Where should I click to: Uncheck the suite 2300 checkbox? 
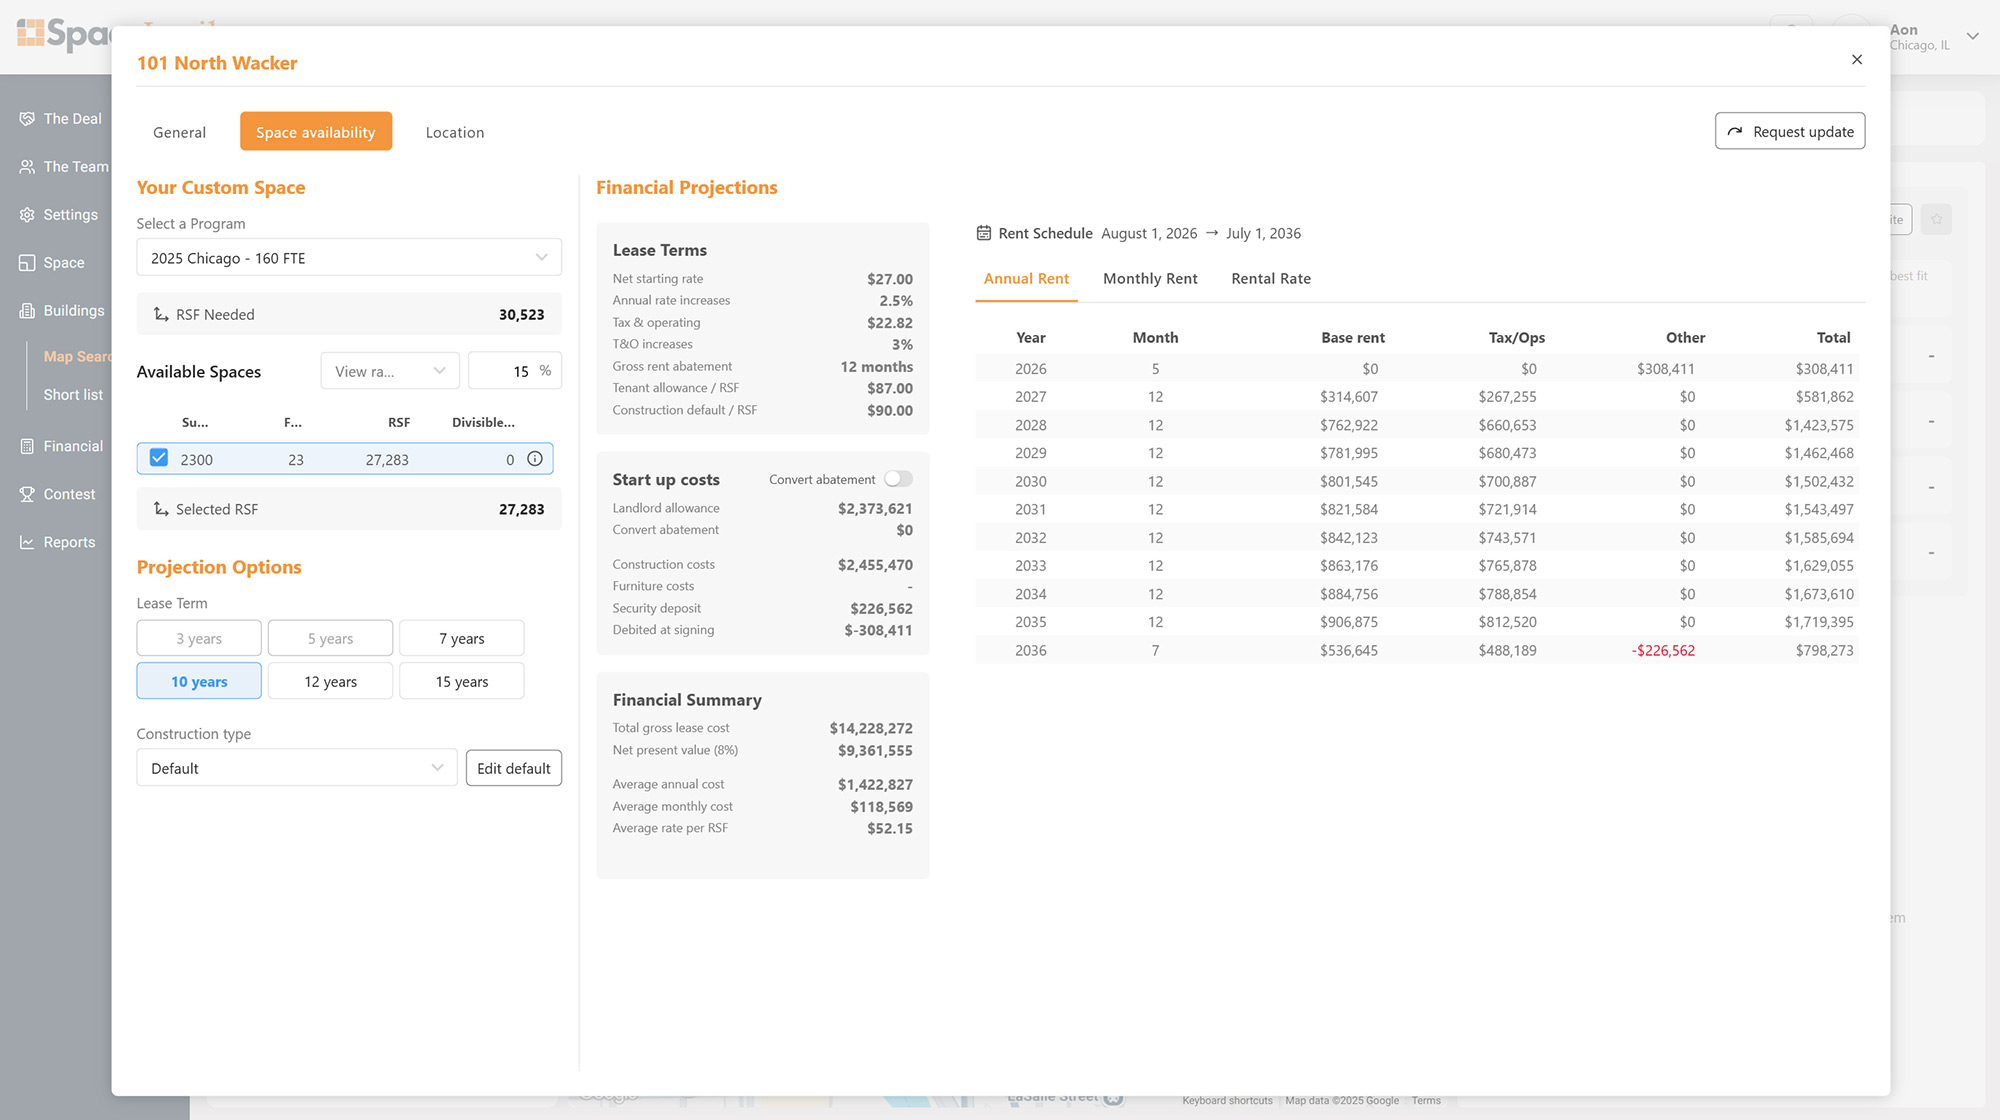pos(159,458)
